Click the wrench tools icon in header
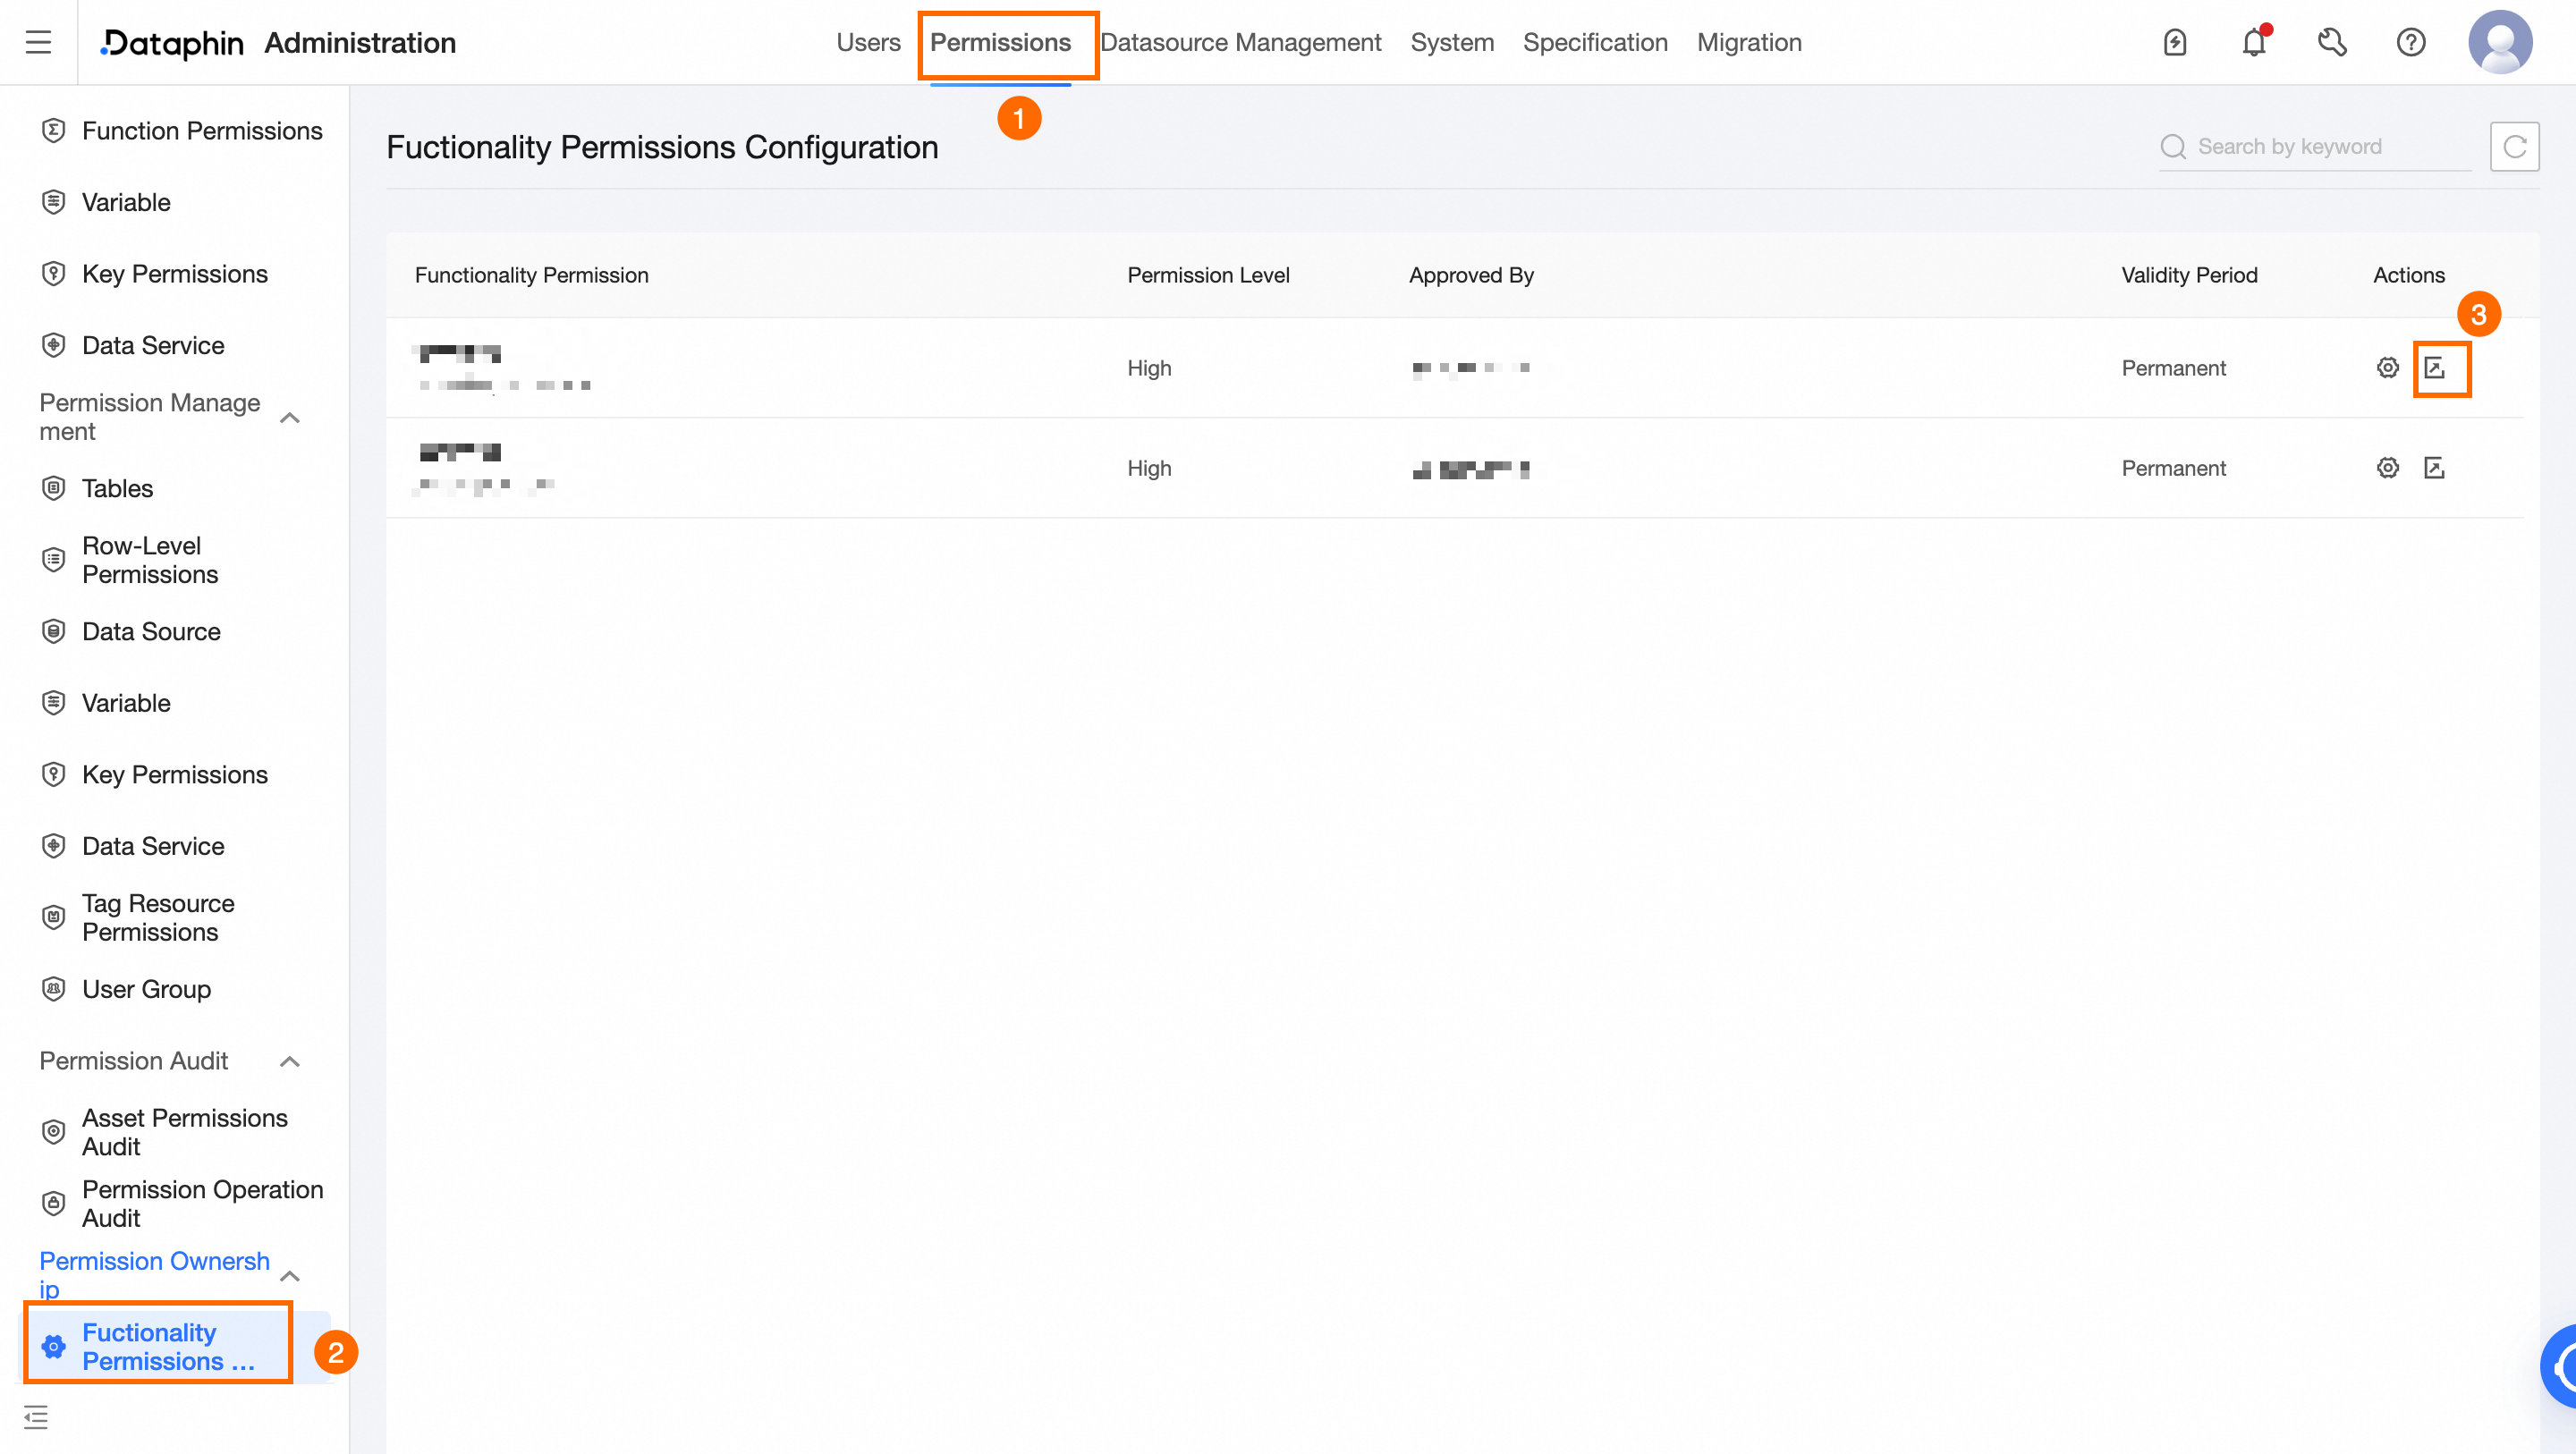Viewport: 2576px width, 1454px height. [x=2332, y=42]
